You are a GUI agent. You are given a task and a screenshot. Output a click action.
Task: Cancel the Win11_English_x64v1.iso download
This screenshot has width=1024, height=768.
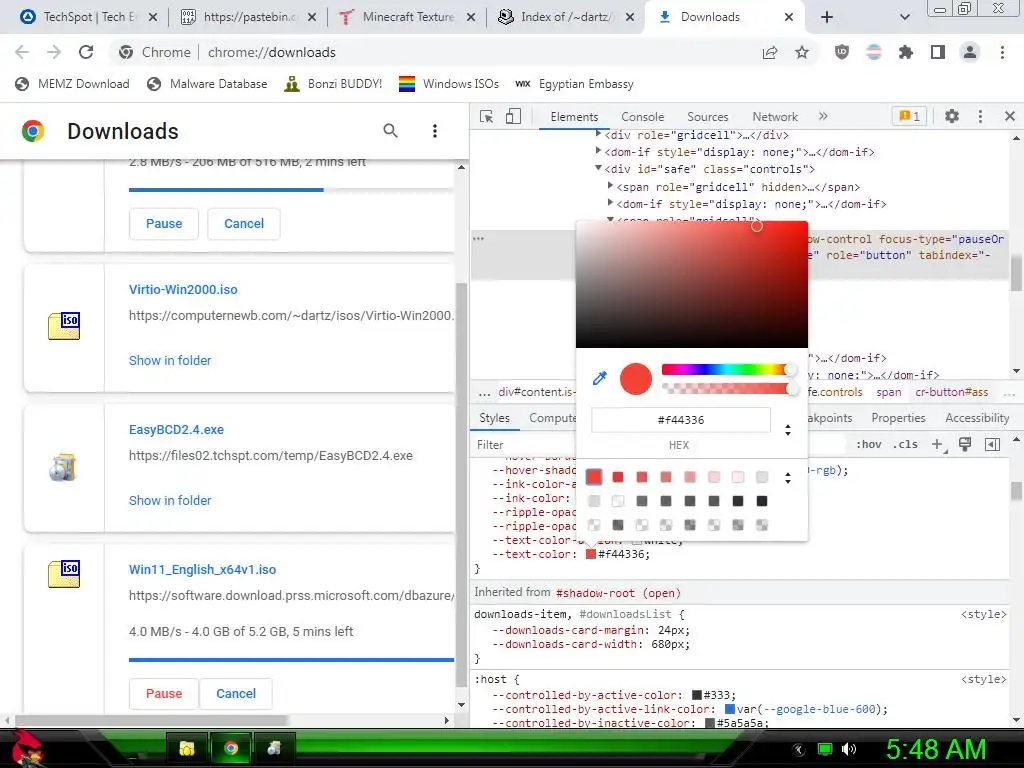coord(236,694)
